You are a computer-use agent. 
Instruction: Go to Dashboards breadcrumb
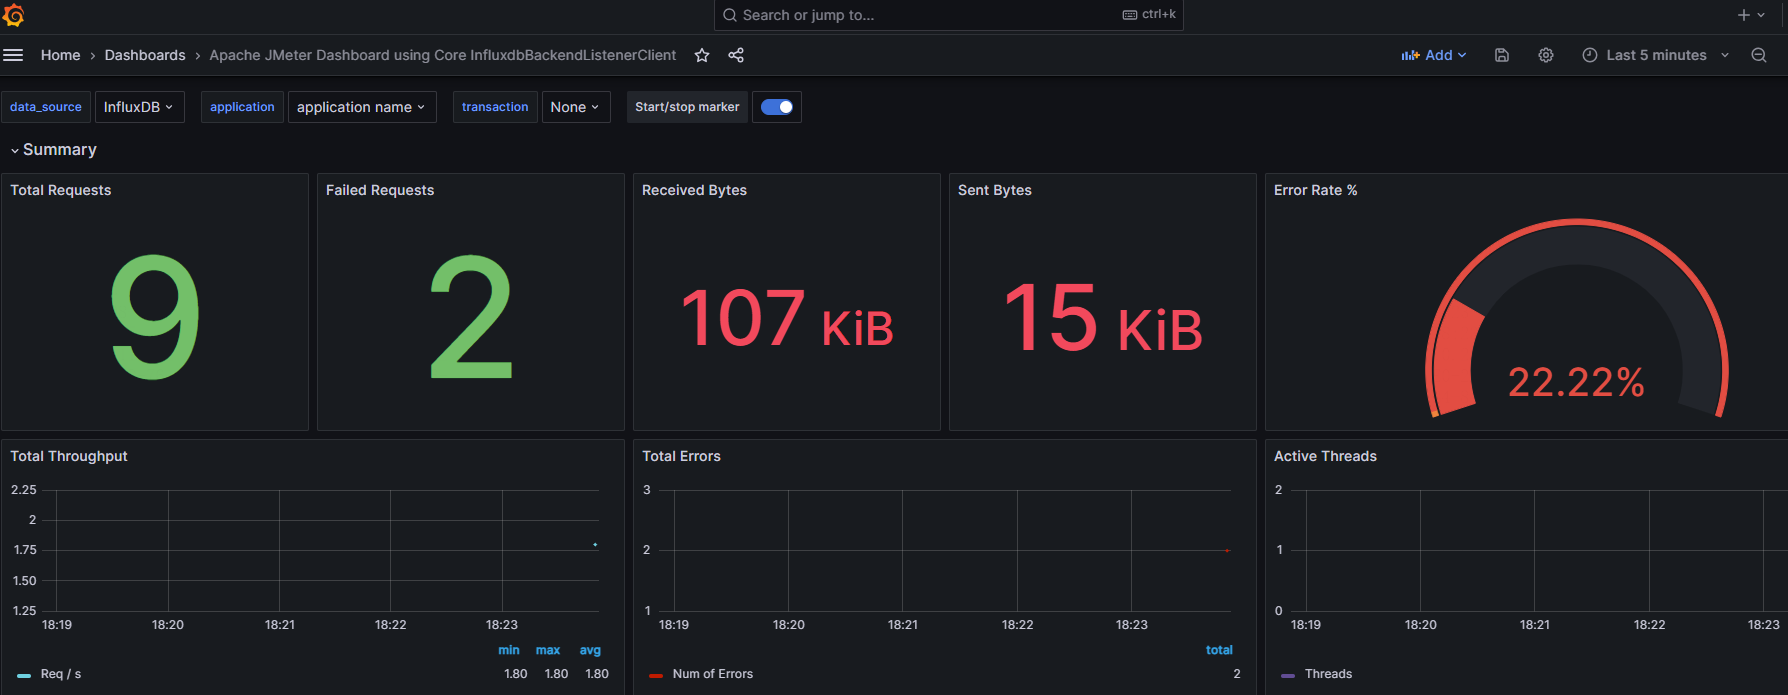(145, 55)
